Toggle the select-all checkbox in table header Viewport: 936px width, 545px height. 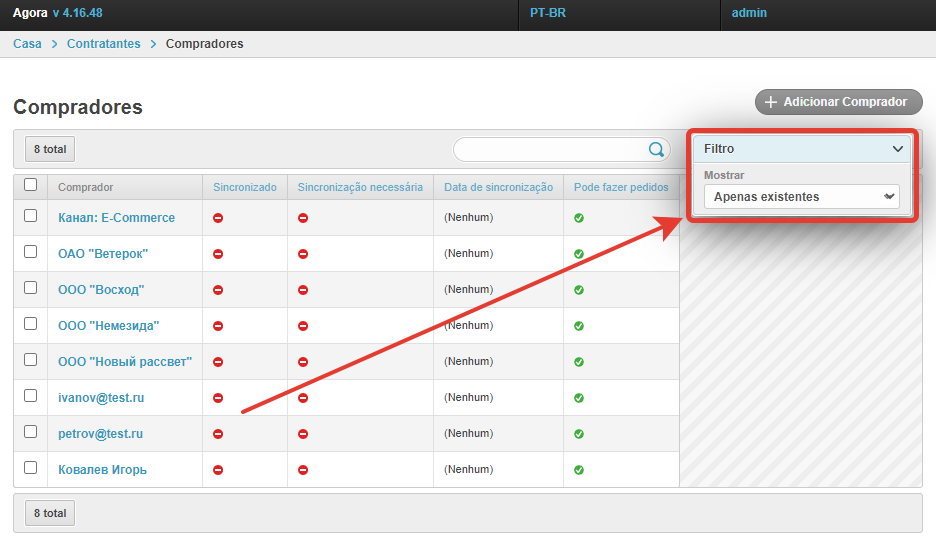point(30,185)
